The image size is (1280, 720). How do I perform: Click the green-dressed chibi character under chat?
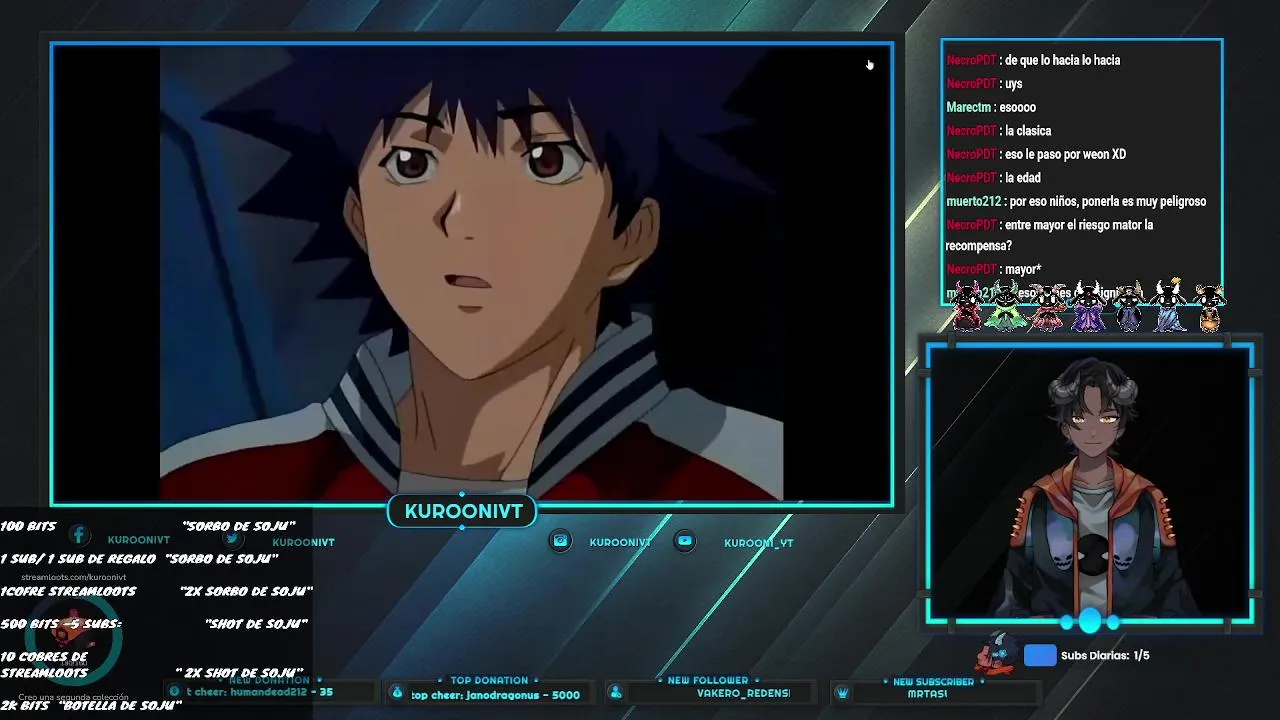(1006, 306)
